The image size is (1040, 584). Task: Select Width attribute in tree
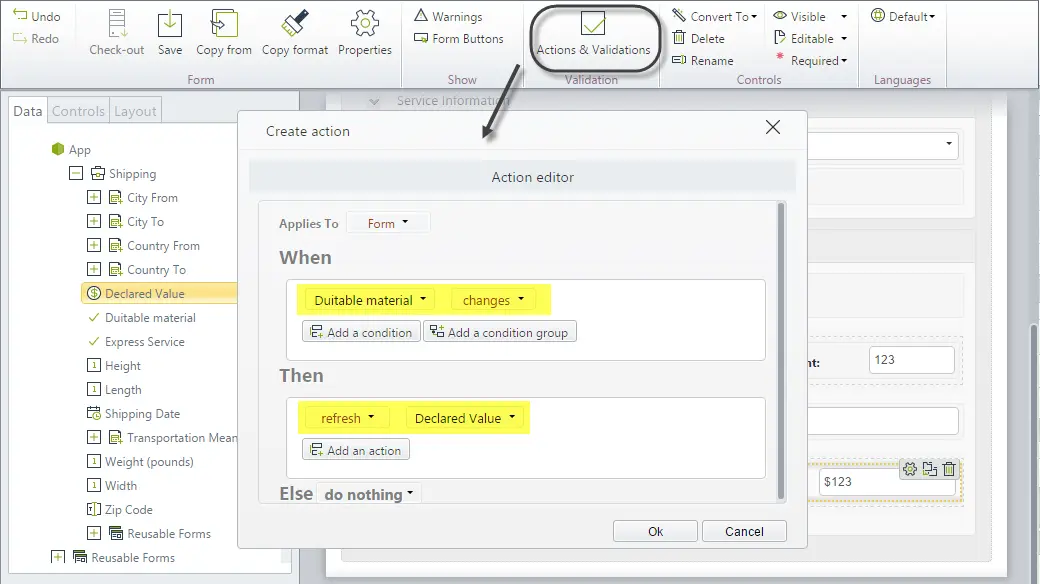(x=112, y=485)
